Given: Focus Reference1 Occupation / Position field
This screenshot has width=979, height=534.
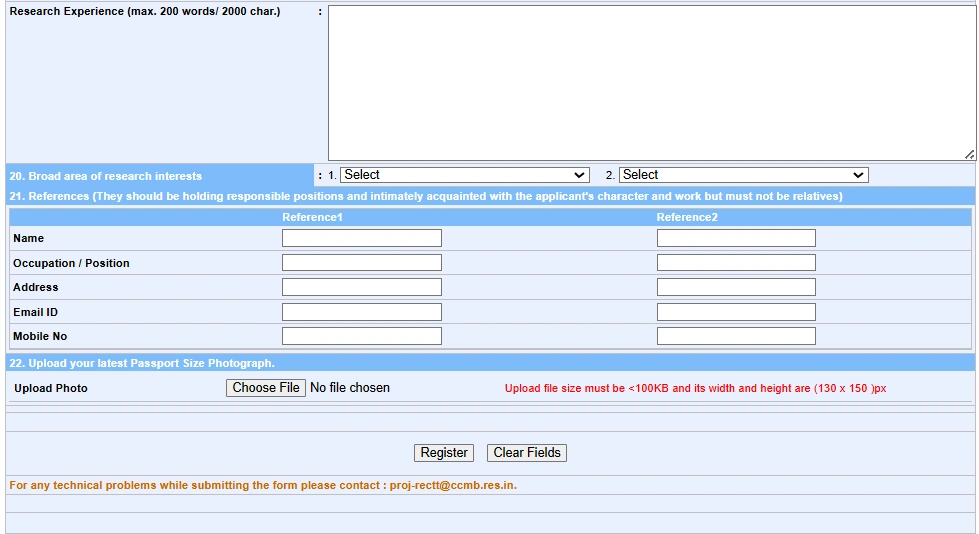Looking at the screenshot, I should [x=361, y=263].
